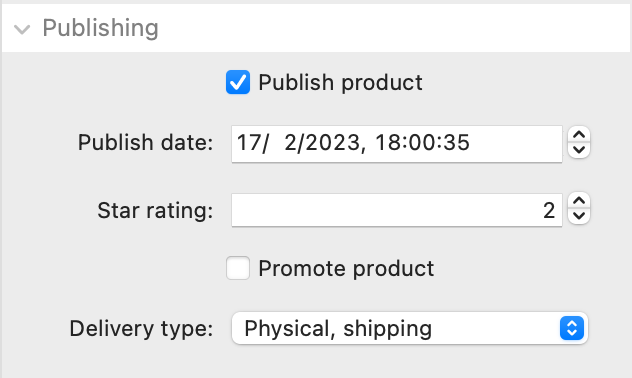Increment star rating using up arrow
This screenshot has width=632, height=378.
pyautogui.click(x=579, y=201)
